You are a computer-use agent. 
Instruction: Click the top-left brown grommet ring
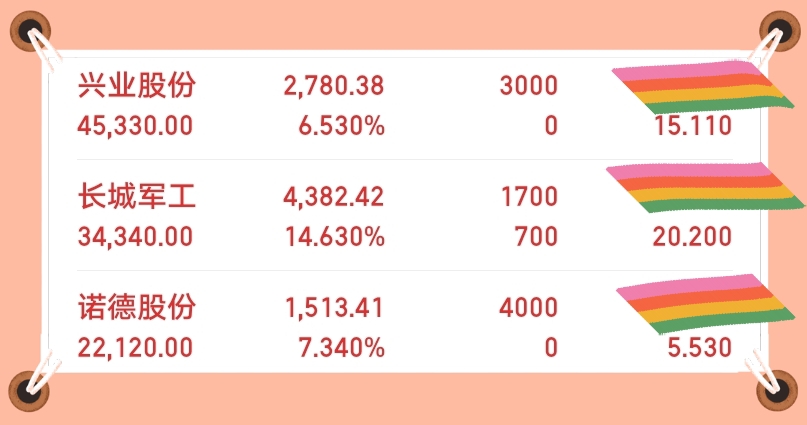pyautogui.click(x=30, y=31)
